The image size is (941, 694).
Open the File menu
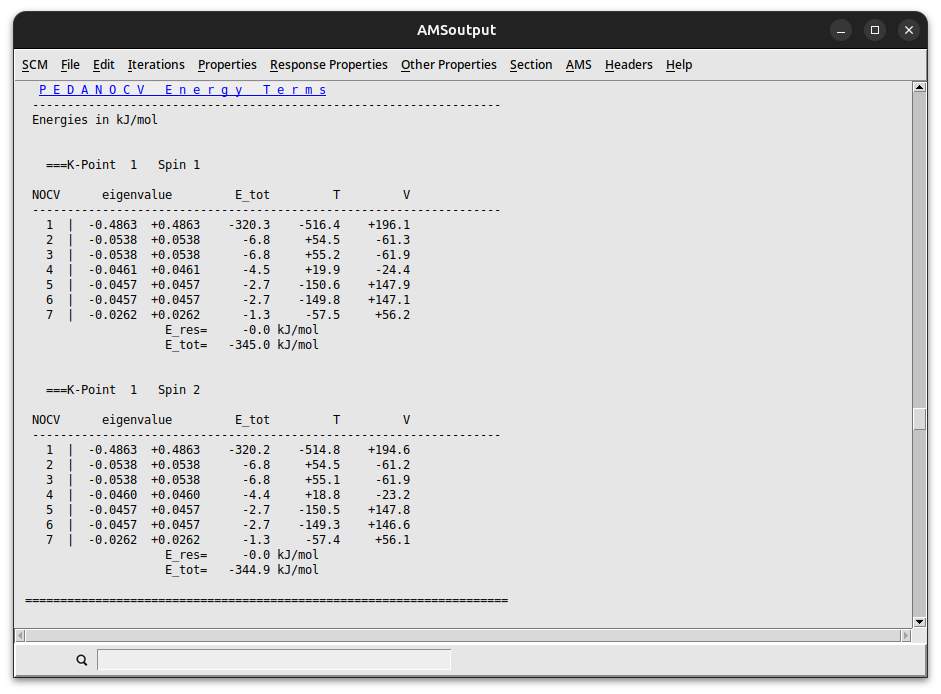click(70, 64)
